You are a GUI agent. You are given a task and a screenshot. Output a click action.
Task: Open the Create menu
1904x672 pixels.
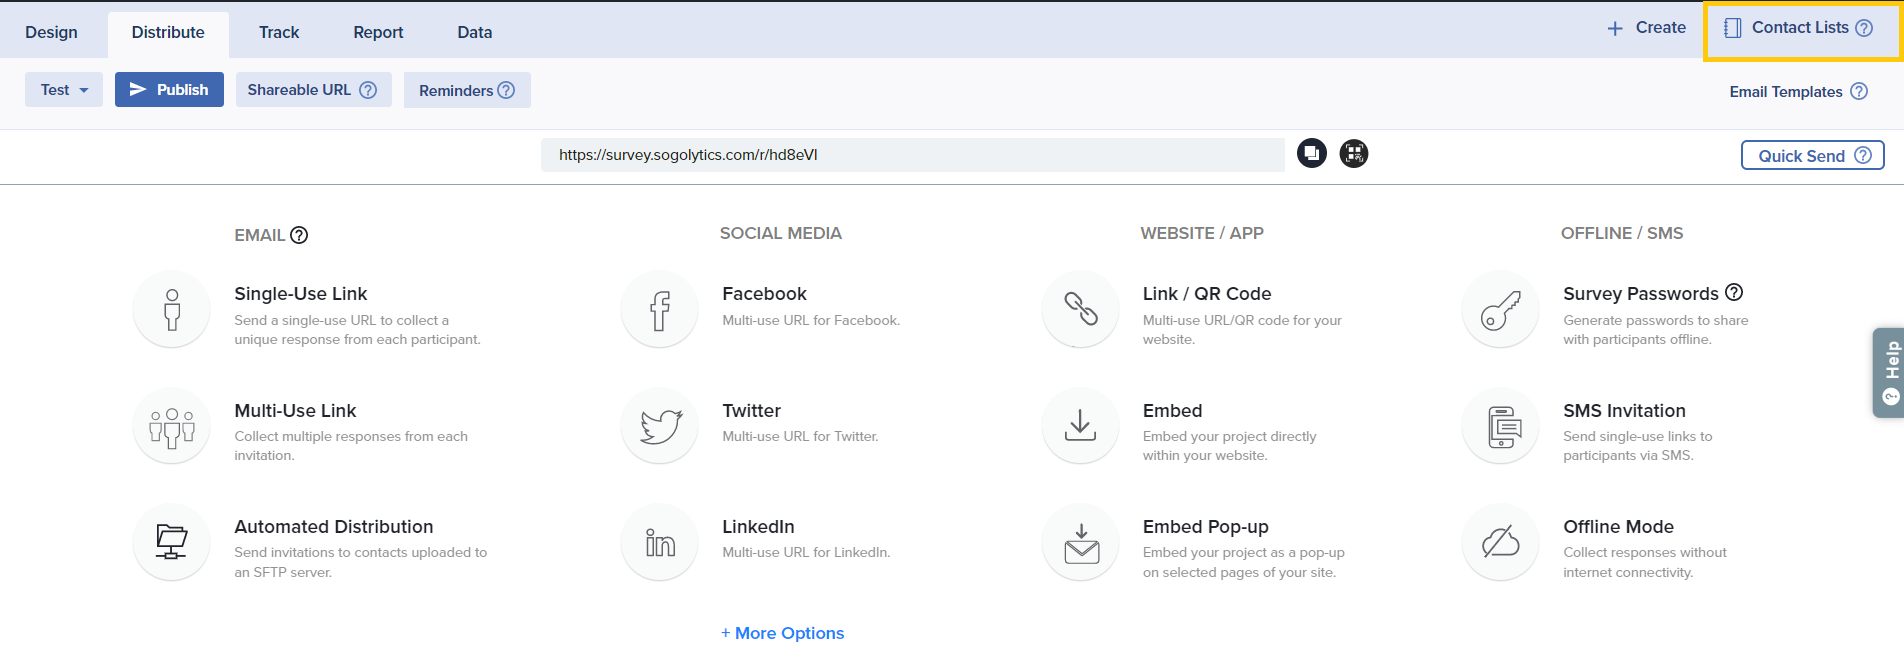point(1646,28)
